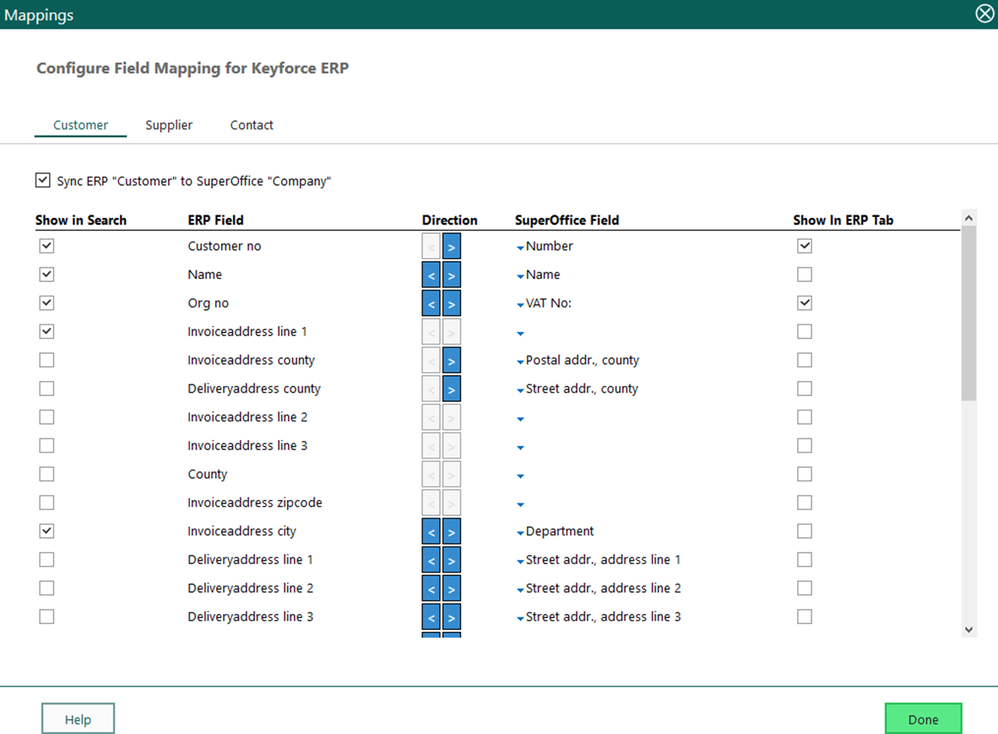Uncheck Sync ERP Customer to SuperOffice Company
The image size is (998, 734).
click(43, 180)
